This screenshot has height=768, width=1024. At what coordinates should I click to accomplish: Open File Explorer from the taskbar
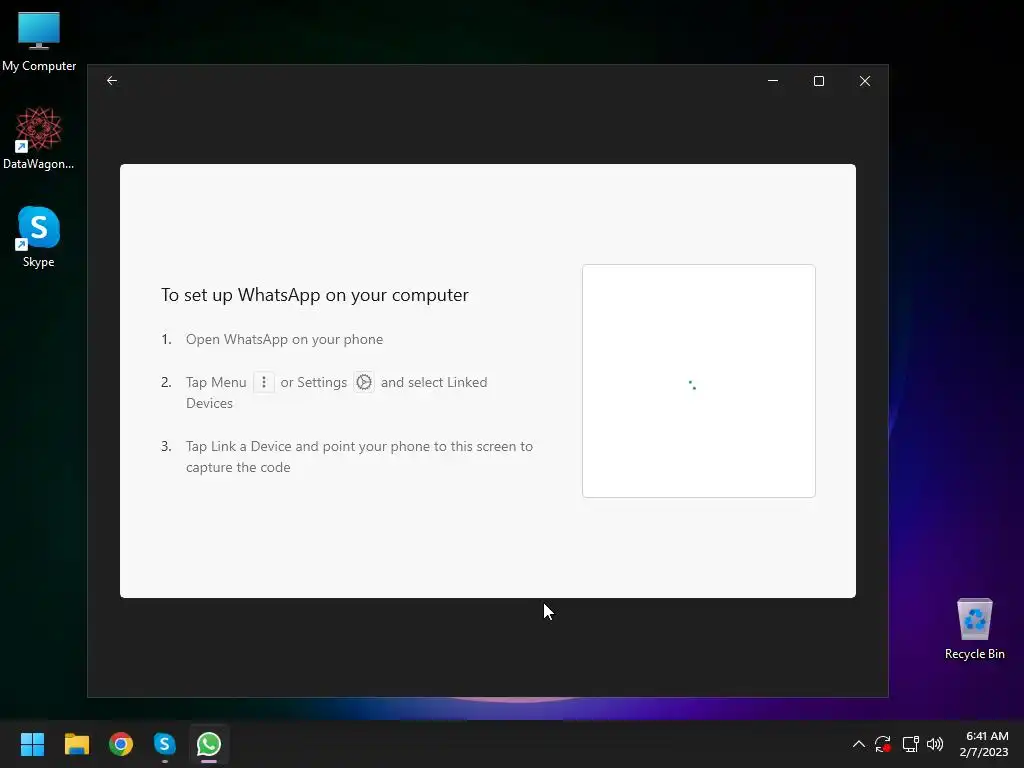click(x=76, y=744)
